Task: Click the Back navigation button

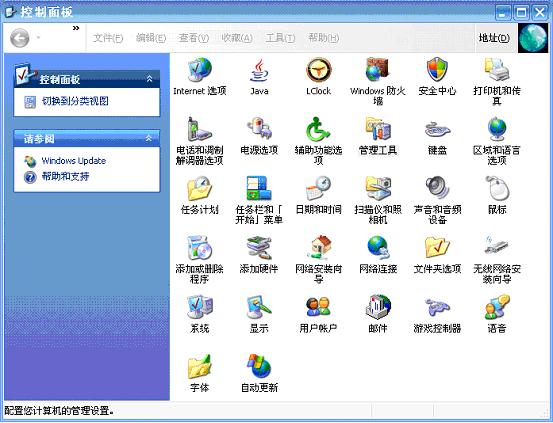Action: point(20,38)
